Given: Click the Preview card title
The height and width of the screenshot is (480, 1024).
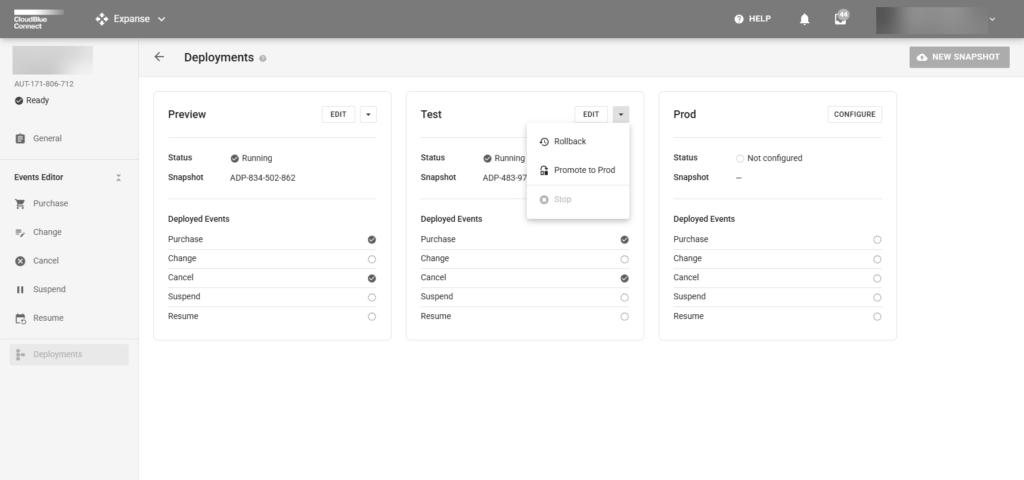Looking at the screenshot, I should 187,114.
